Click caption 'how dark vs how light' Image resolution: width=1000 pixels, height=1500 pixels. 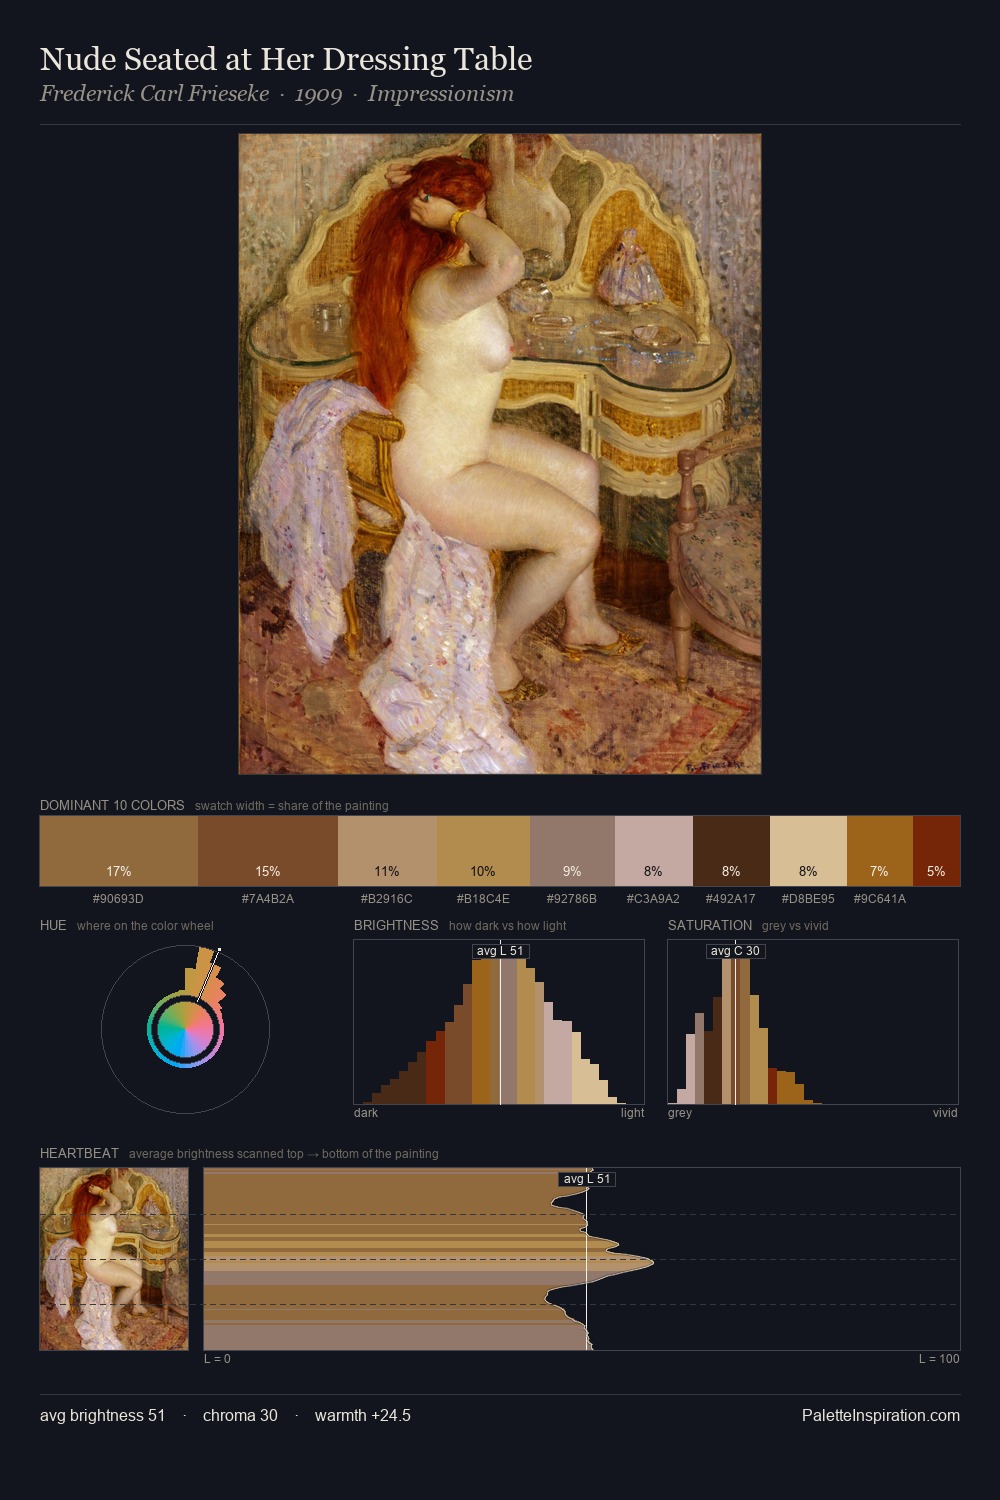pos(508,926)
